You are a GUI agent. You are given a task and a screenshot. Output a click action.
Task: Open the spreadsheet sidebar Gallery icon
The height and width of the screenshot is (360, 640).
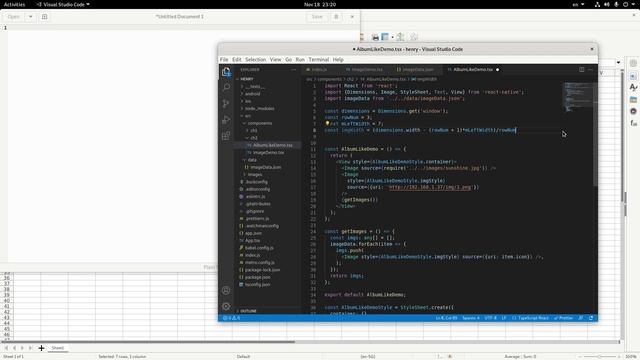pos(633,99)
